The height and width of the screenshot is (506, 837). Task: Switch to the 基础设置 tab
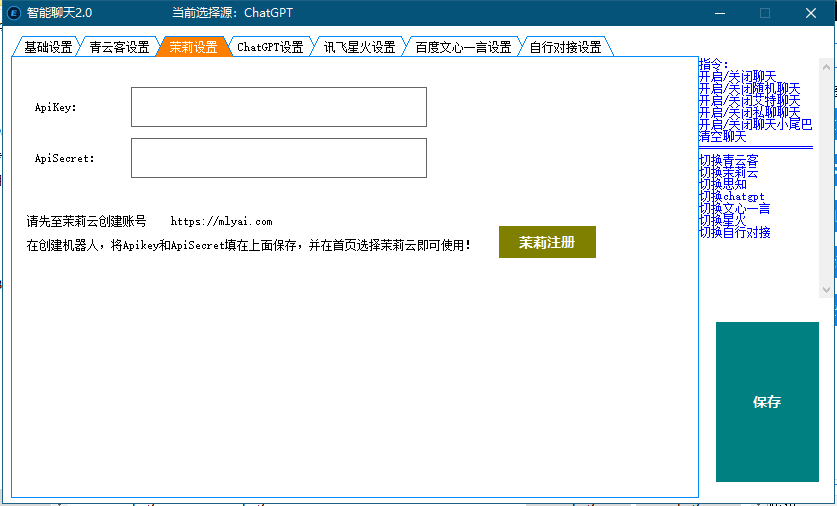(47, 47)
